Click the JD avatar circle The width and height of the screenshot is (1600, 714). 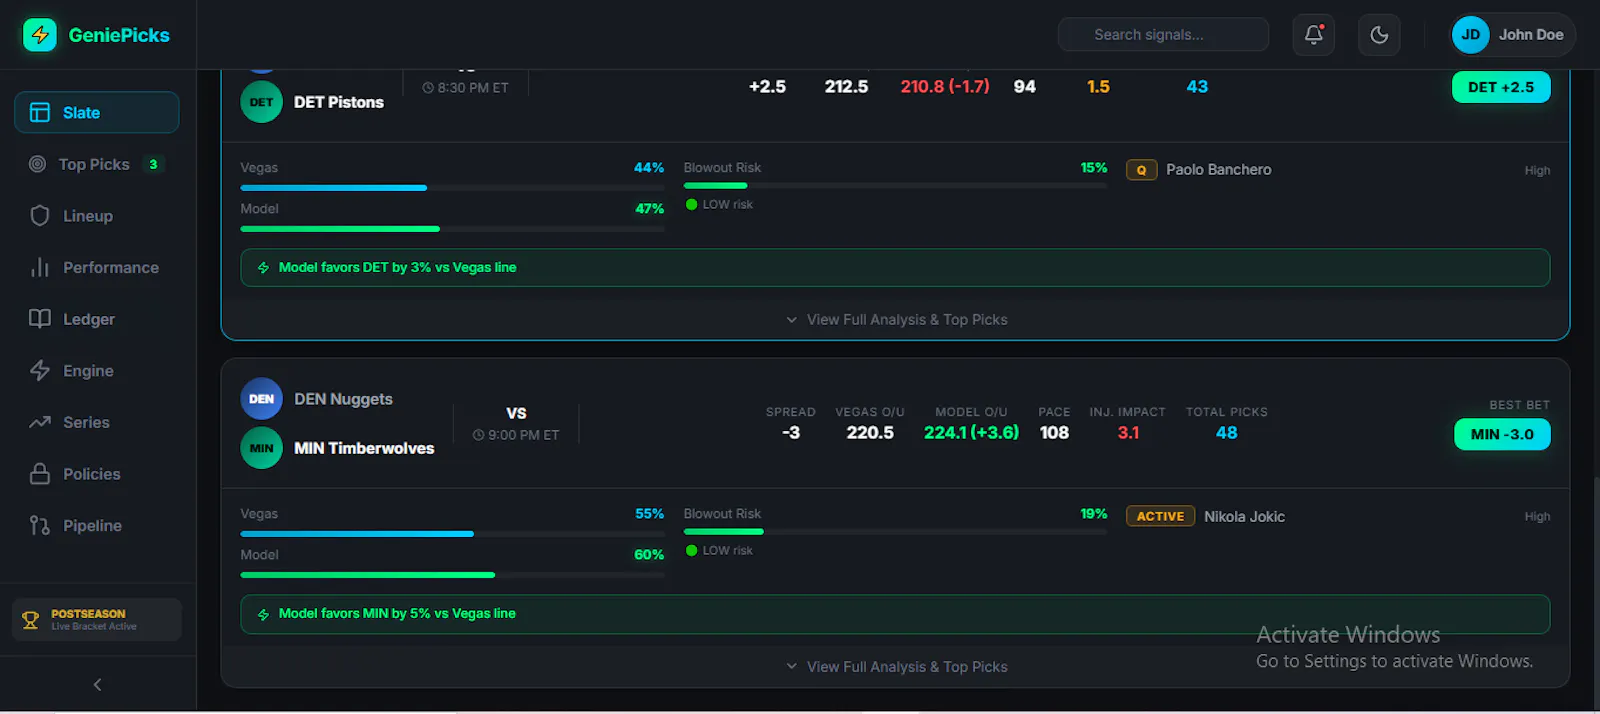click(1470, 35)
